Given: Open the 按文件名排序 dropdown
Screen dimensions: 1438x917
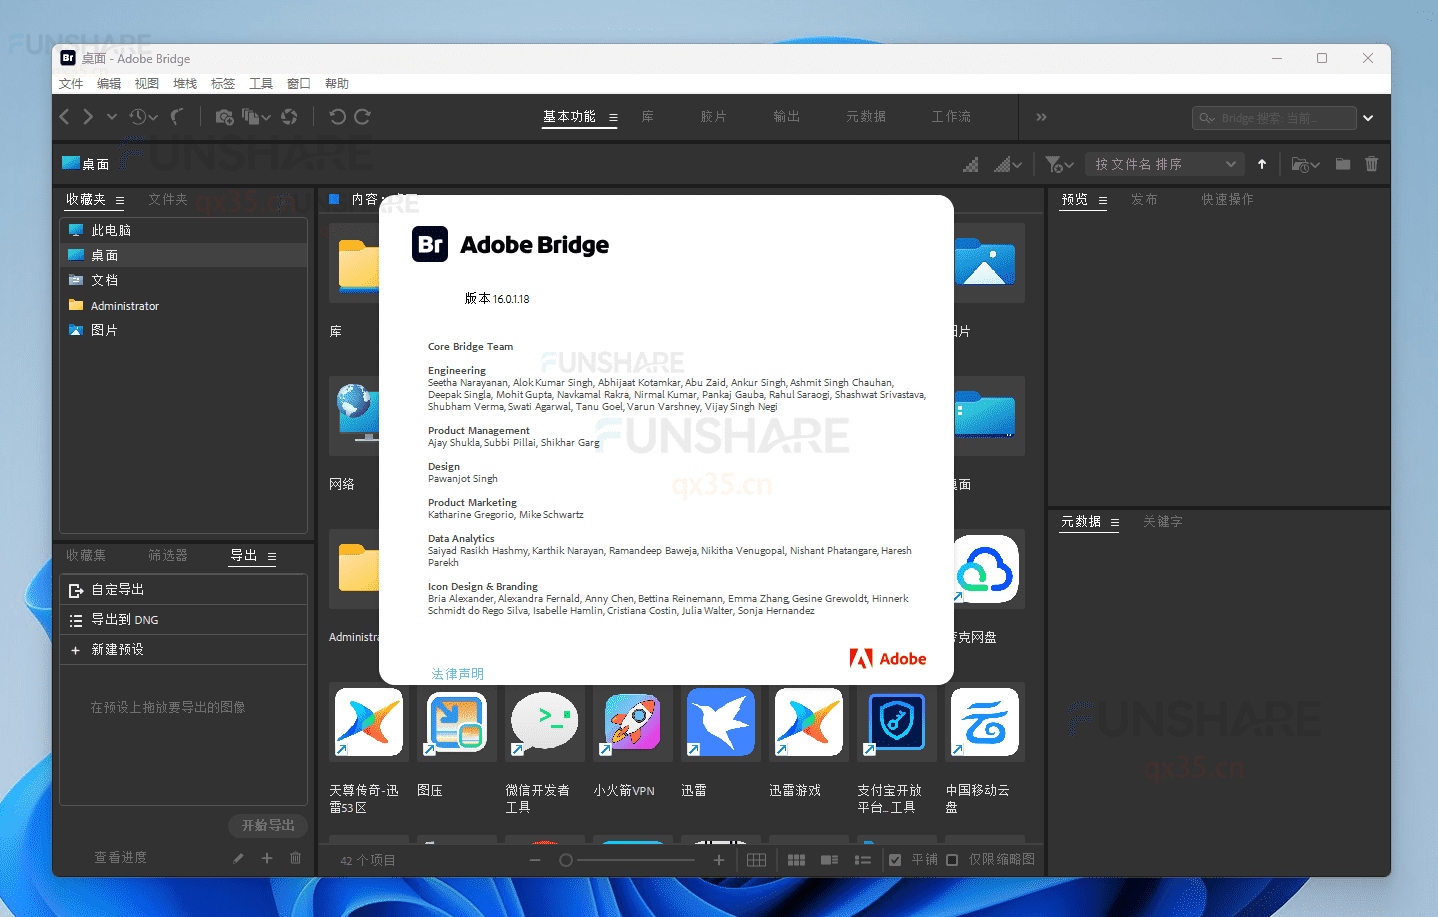Looking at the screenshot, I should [x=1164, y=163].
